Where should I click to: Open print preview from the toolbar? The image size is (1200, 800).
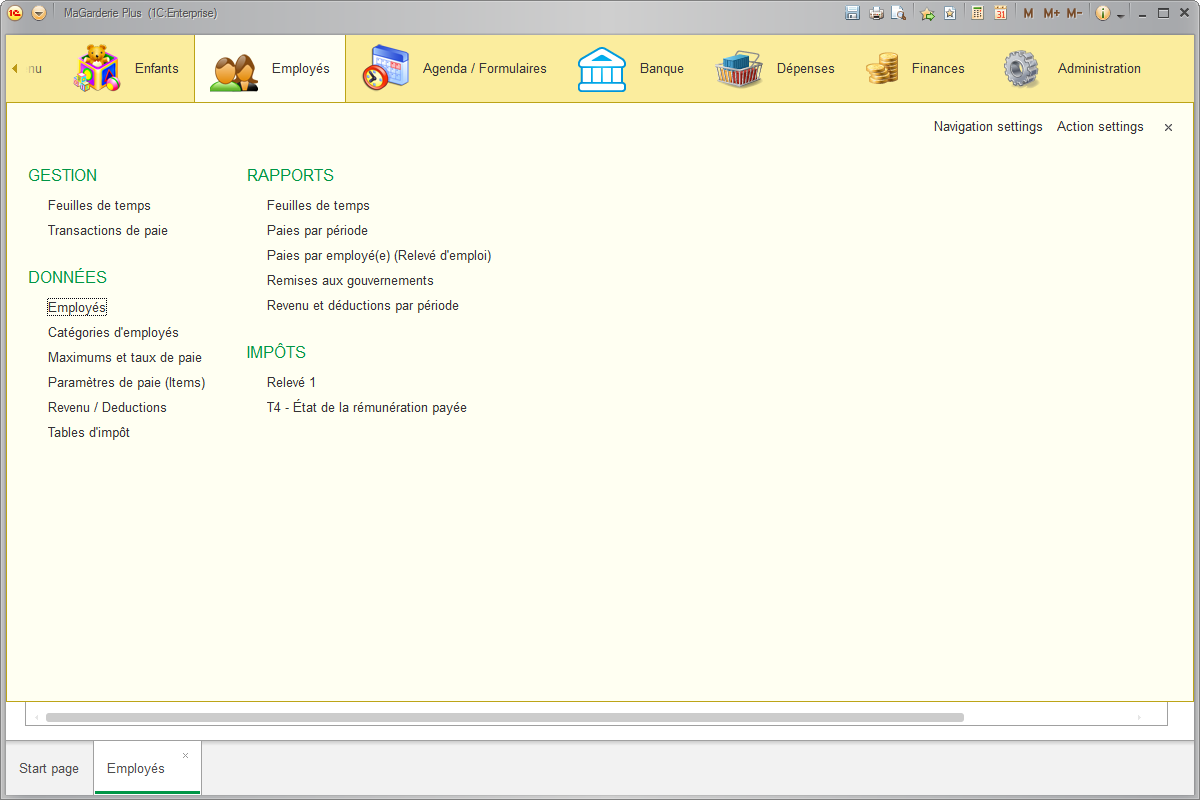click(x=899, y=13)
